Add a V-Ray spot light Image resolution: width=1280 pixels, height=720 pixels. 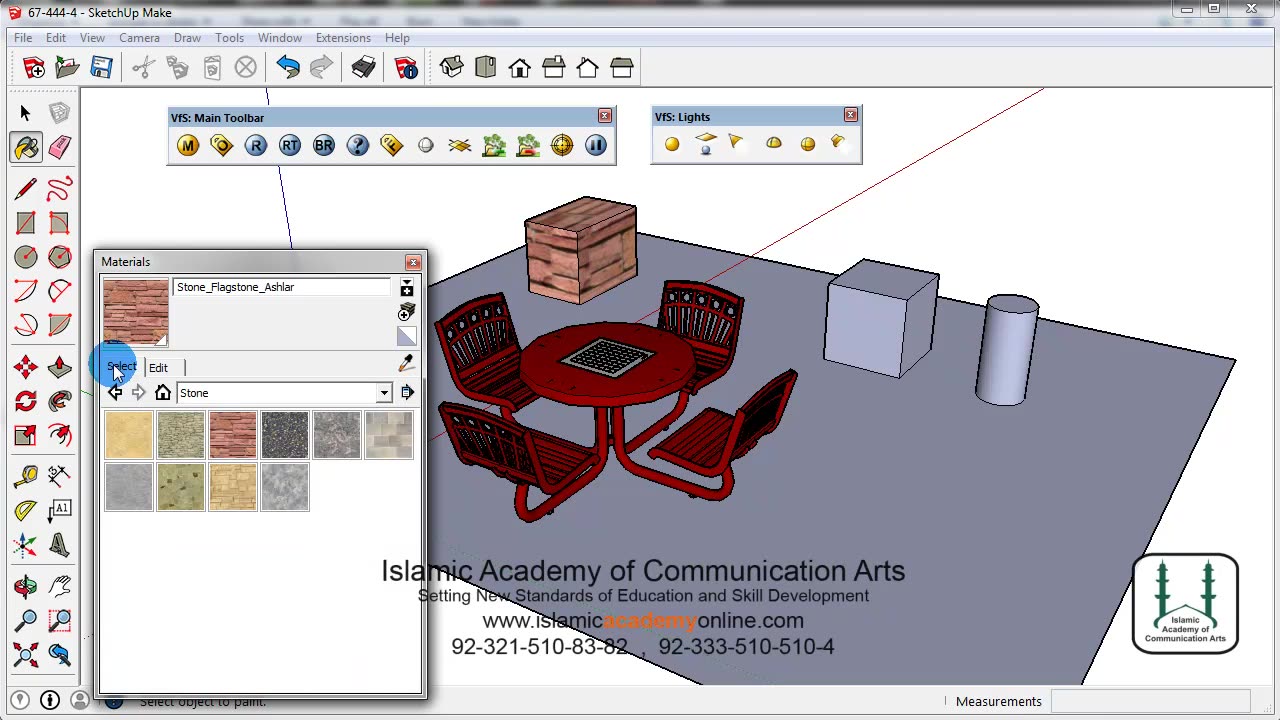pos(738,144)
